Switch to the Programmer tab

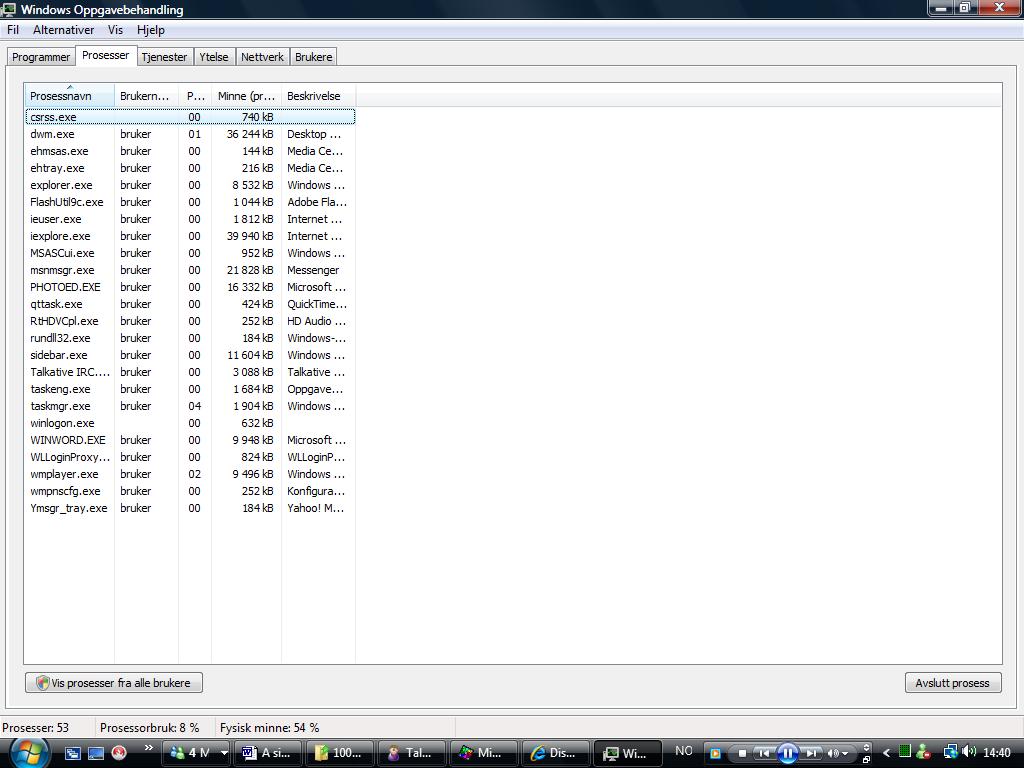point(40,57)
